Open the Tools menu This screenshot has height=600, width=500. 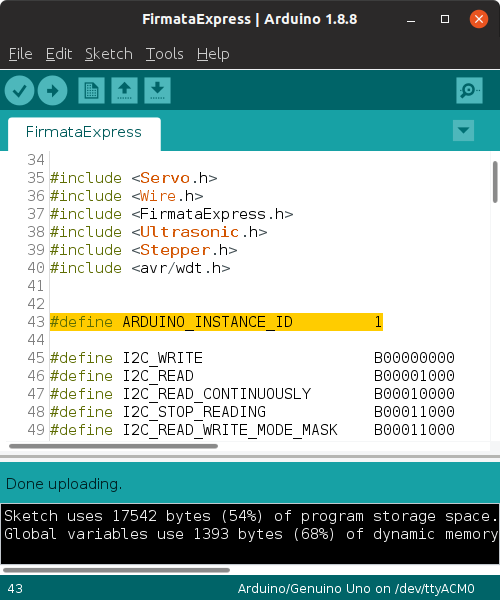[x=164, y=54]
